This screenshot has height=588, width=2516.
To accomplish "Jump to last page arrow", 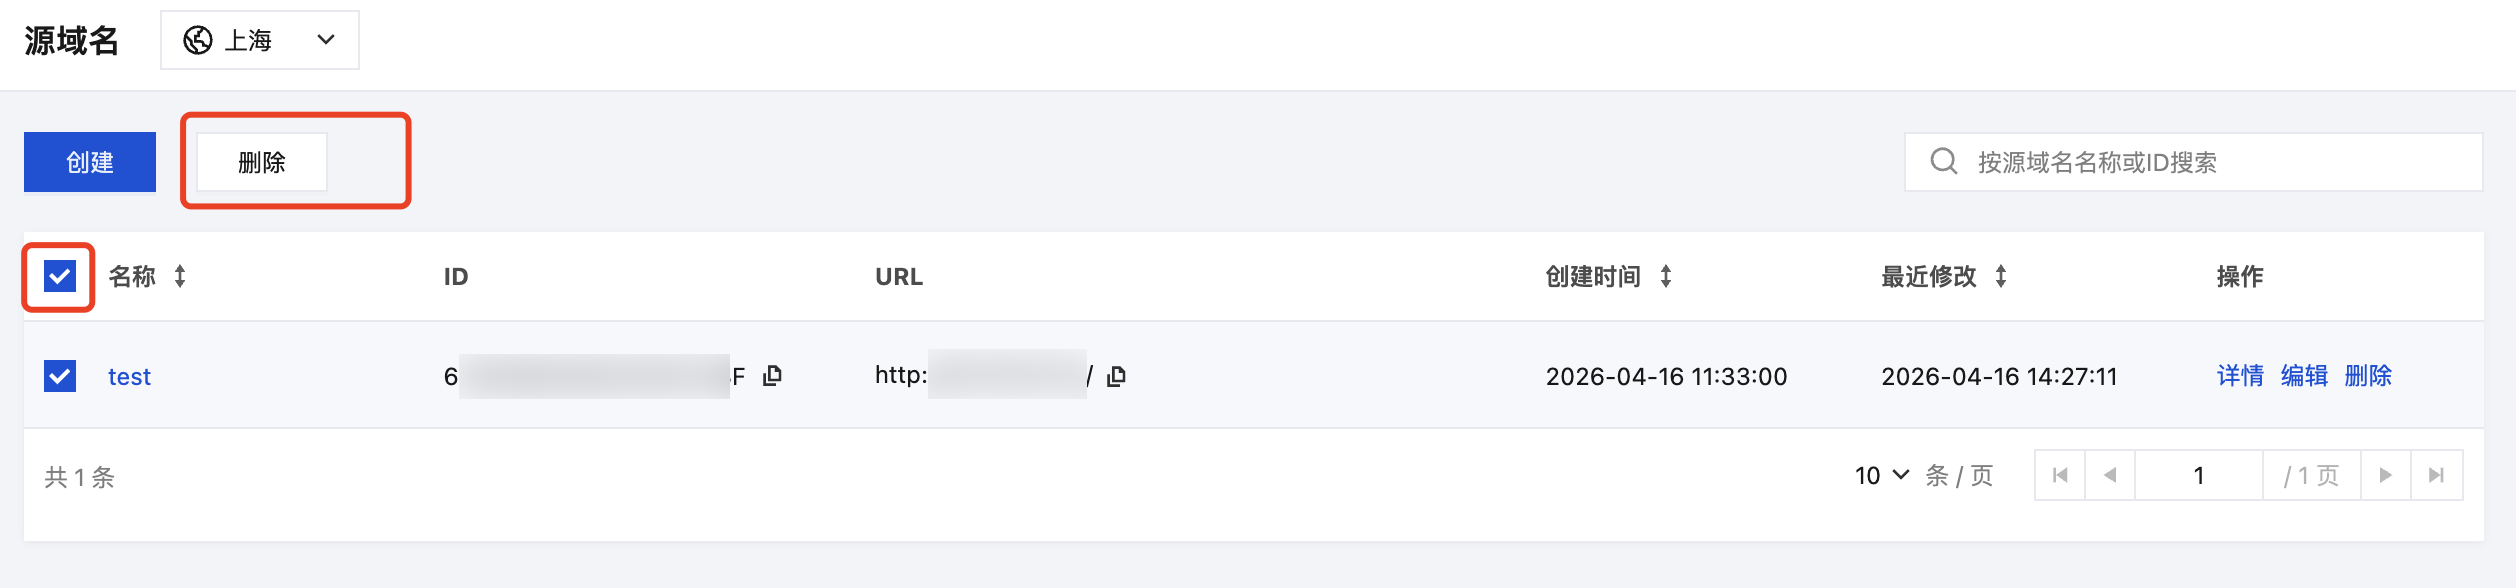I will click(2437, 475).
